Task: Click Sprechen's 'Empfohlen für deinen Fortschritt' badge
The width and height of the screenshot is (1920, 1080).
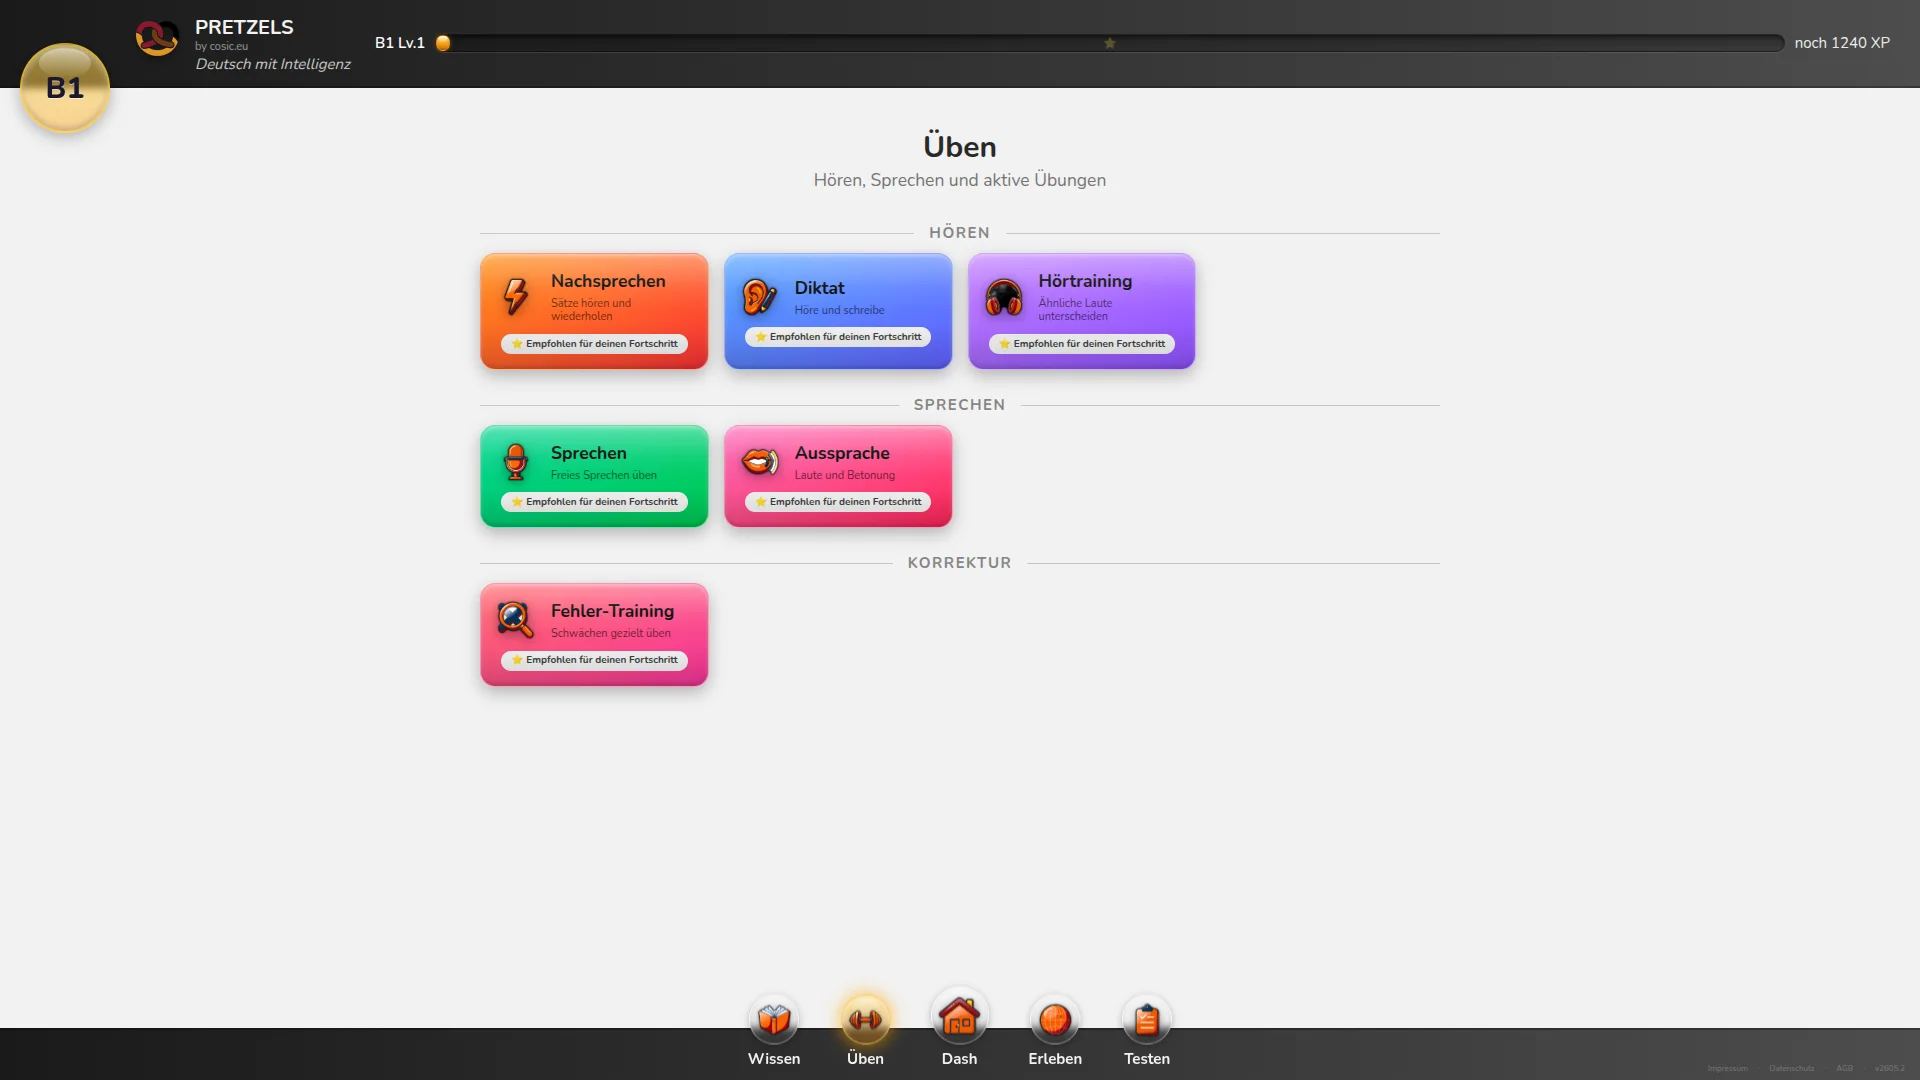Action: 594,502
